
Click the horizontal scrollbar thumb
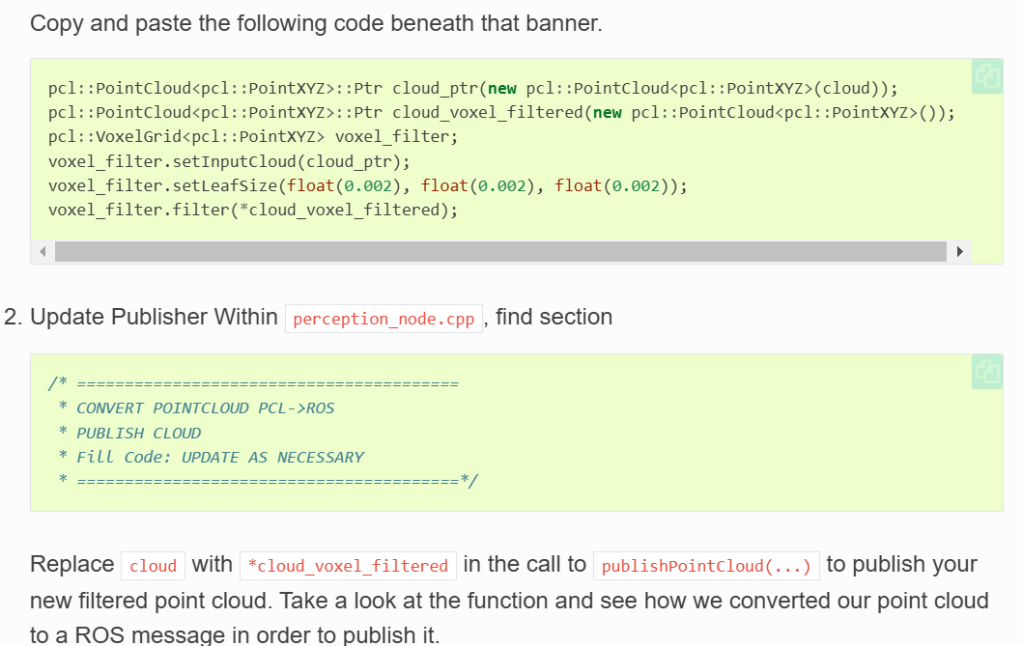(x=500, y=252)
